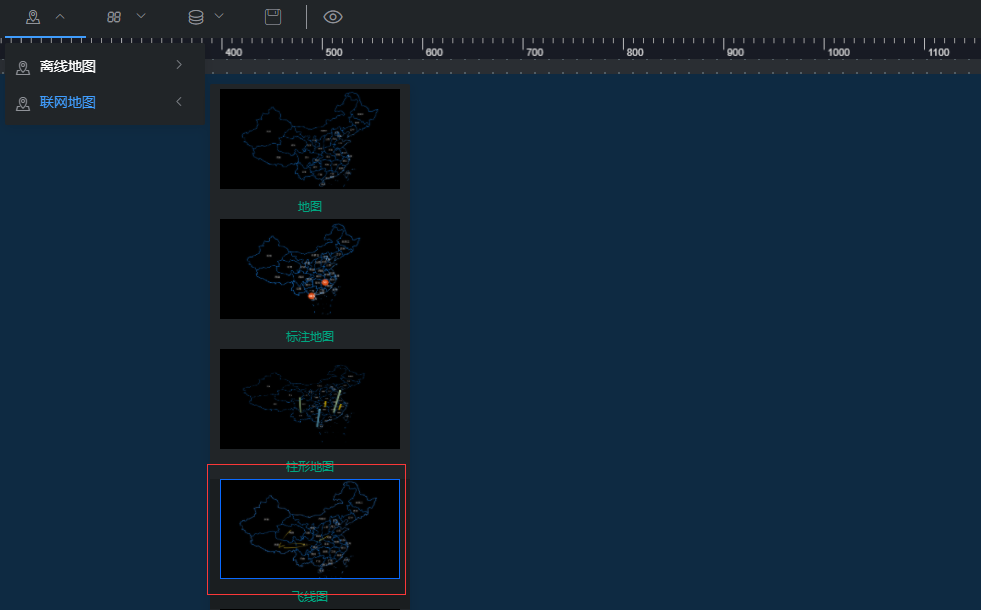This screenshot has height=610, width=981.
Task: Choose the 地图 map thumbnail
Action: 310,139
